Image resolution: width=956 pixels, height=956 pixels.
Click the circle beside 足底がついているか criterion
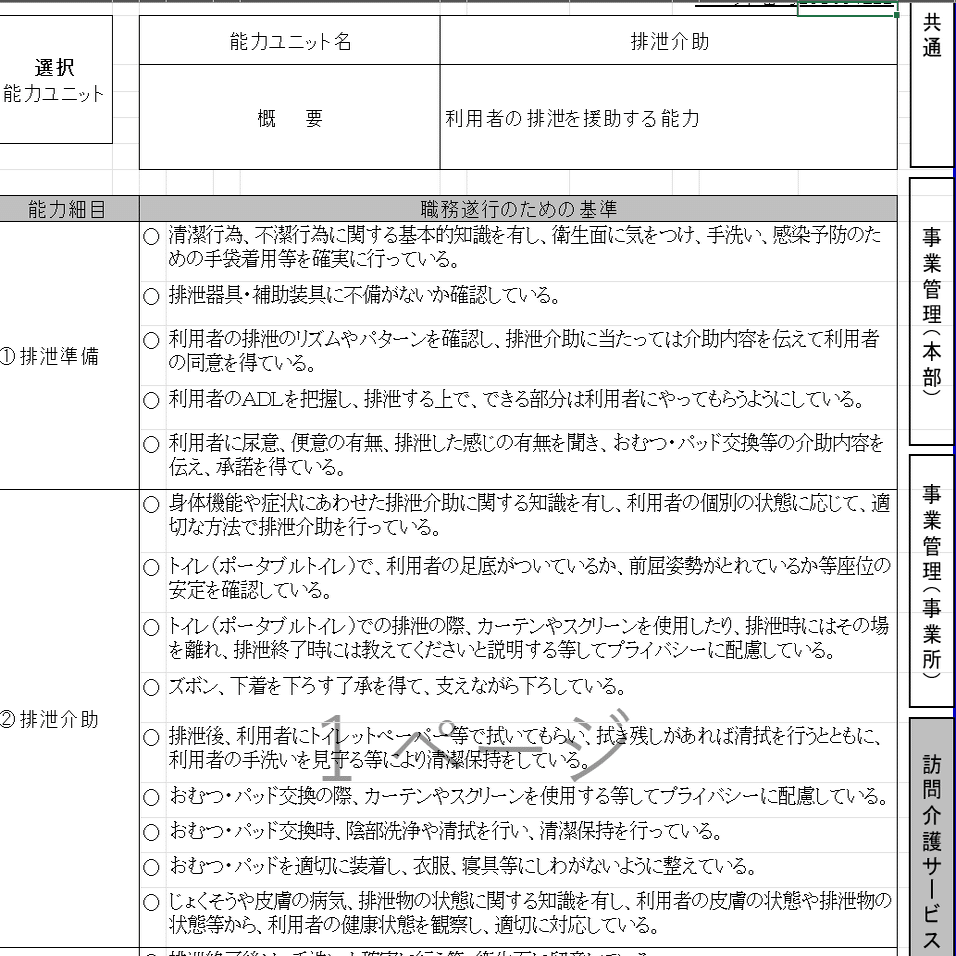(x=151, y=568)
